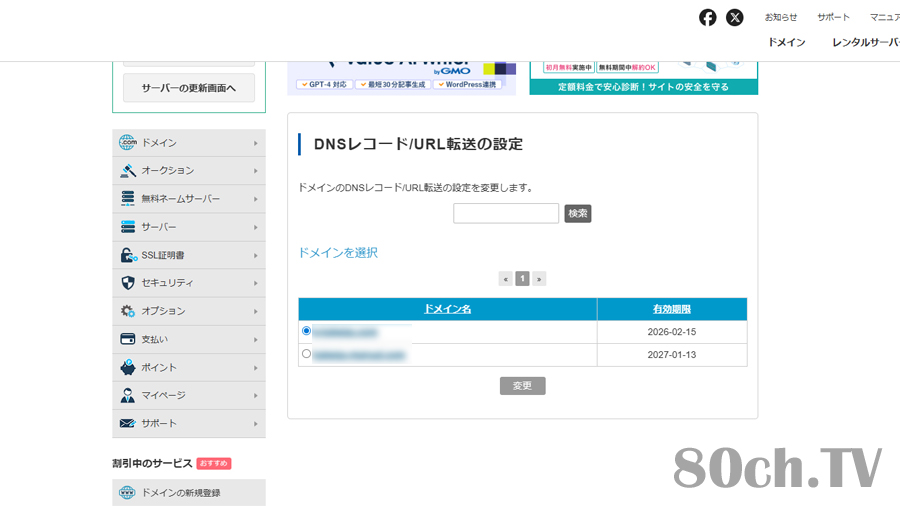
Task: Sort by 有効期限 column header
Action: click(x=672, y=309)
